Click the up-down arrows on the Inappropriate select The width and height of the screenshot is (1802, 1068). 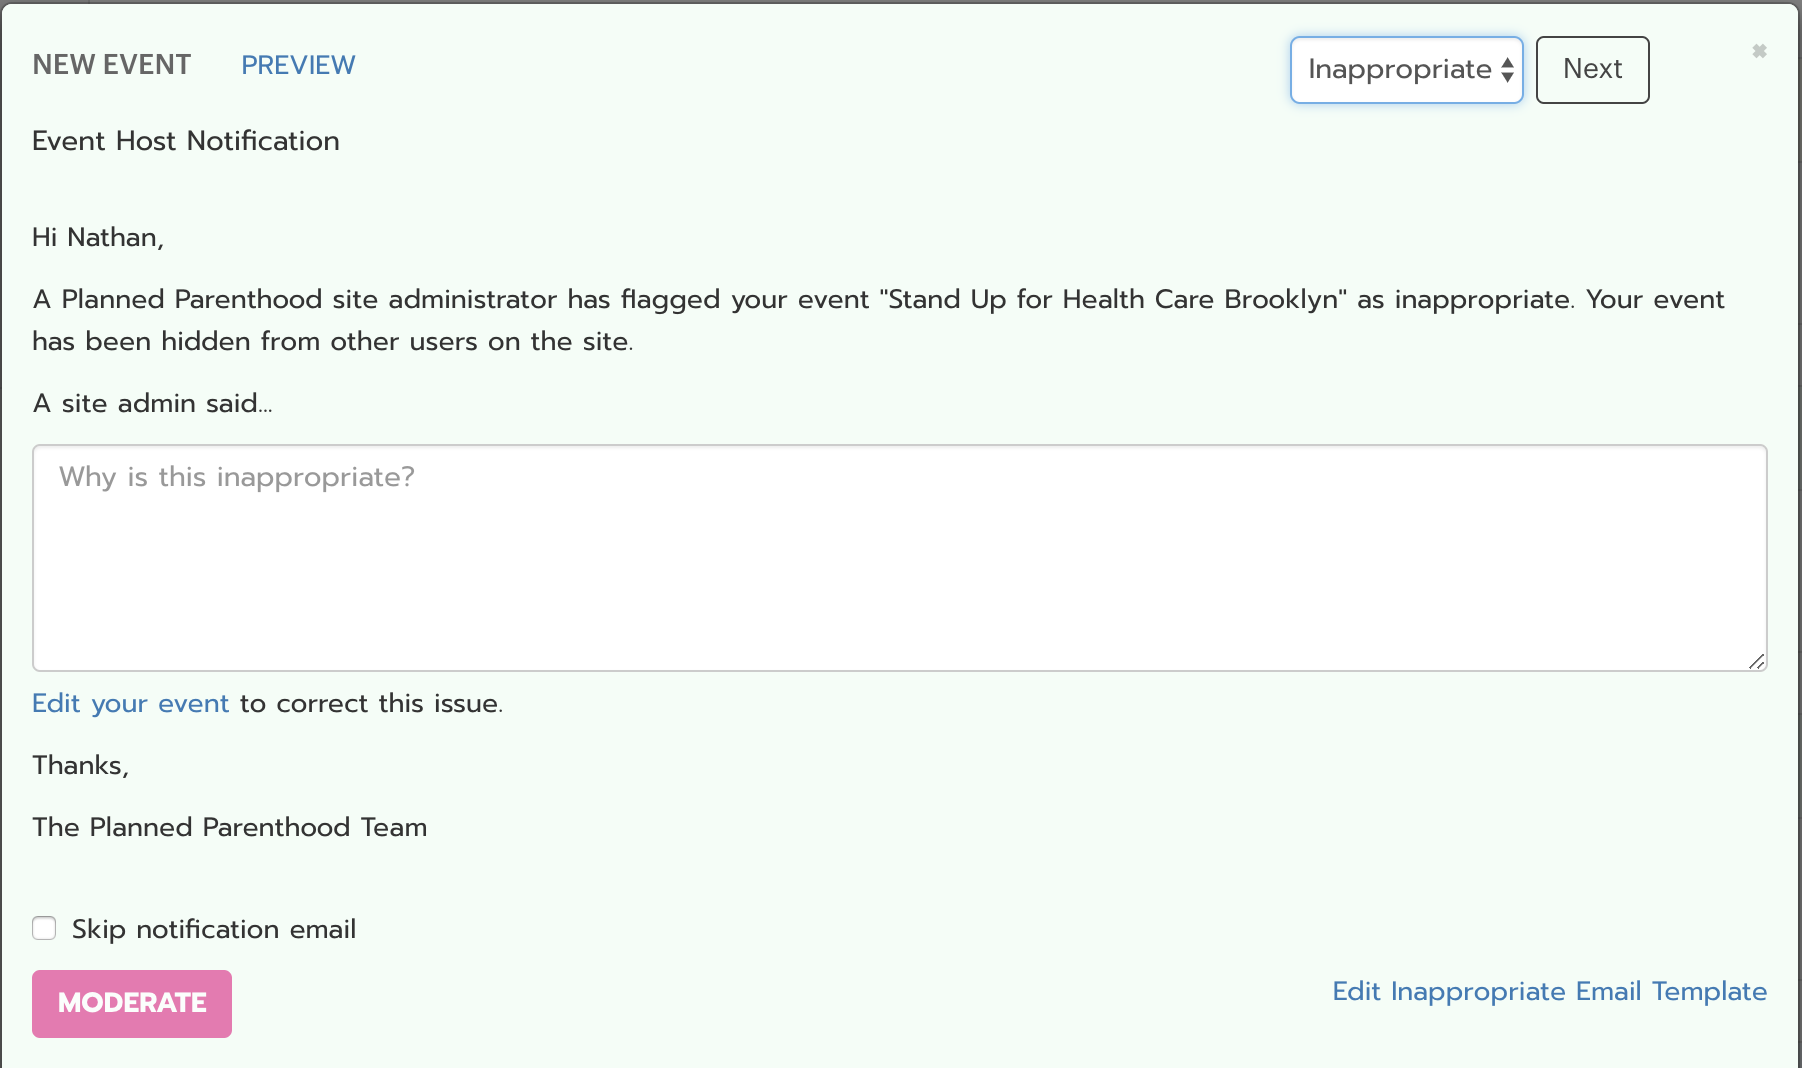click(x=1507, y=70)
